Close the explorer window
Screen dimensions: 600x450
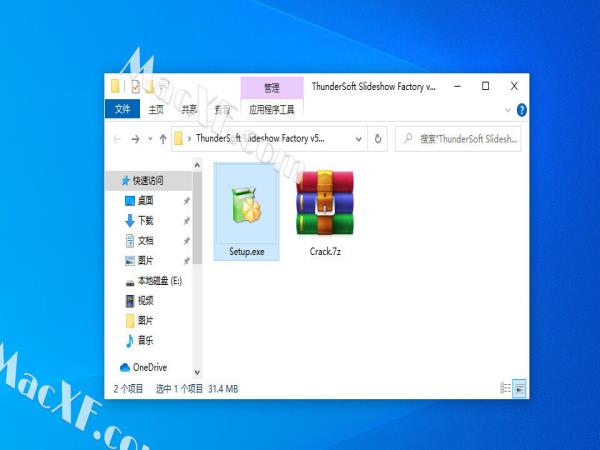(x=514, y=86)
